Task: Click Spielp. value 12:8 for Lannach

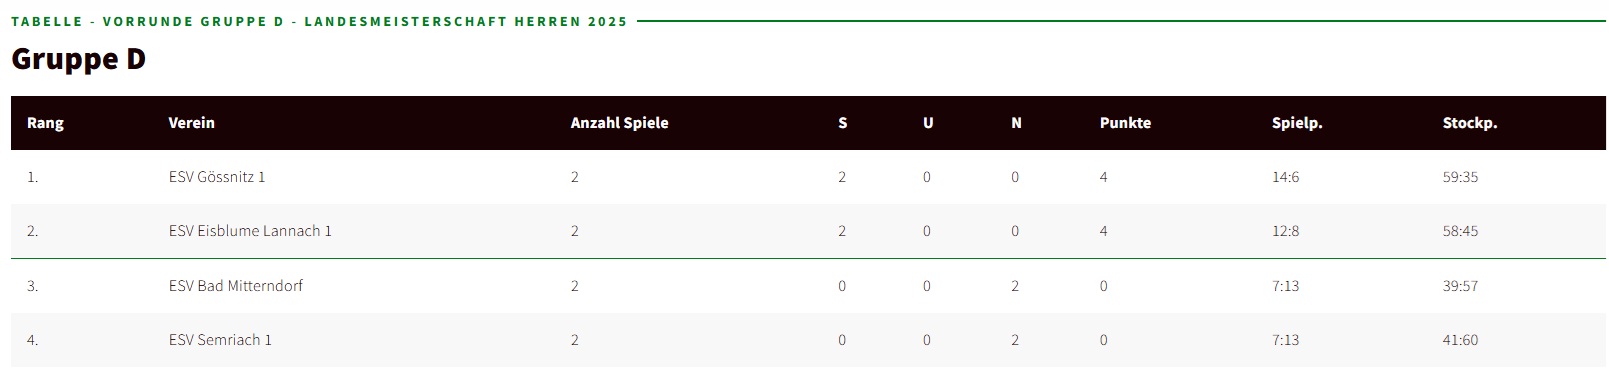Action: point(1285,231)
